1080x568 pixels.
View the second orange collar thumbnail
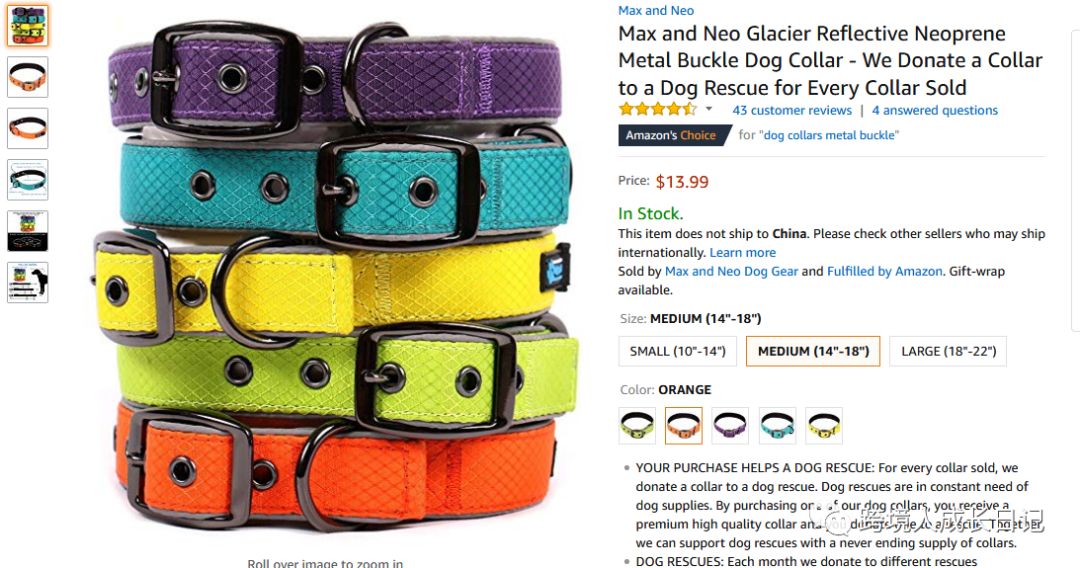coord(28,128)
